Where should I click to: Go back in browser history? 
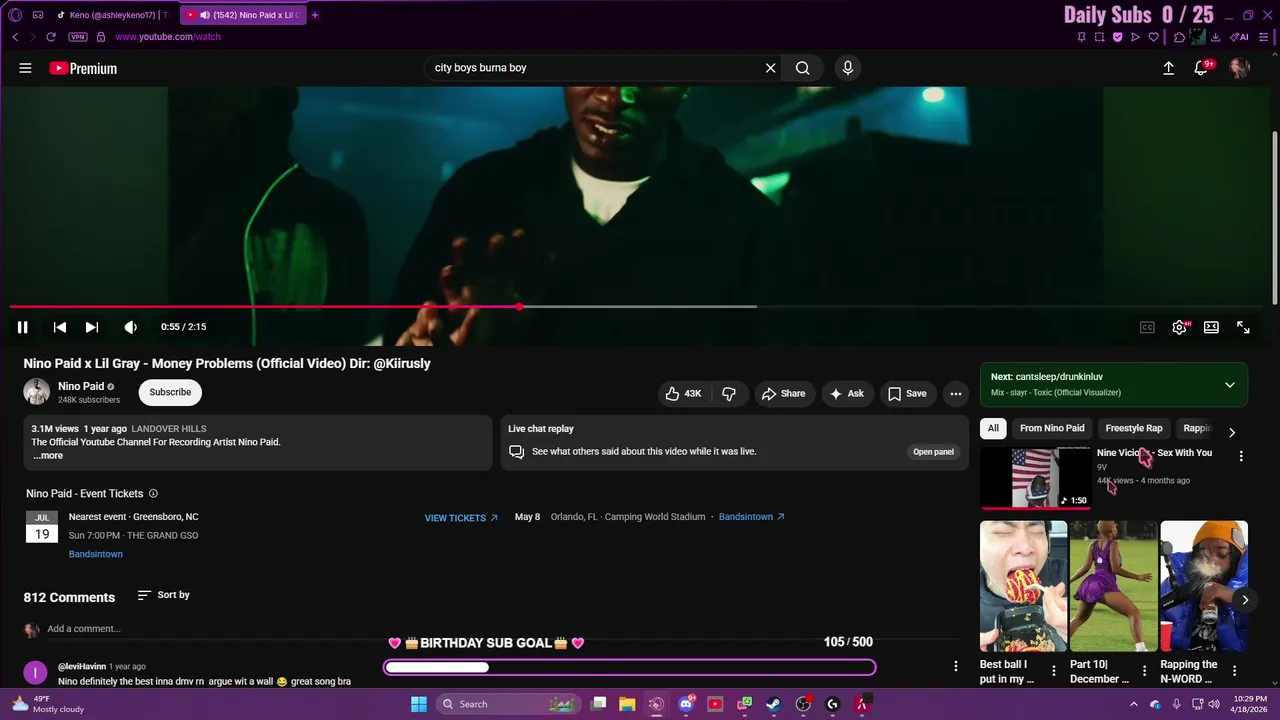coord(15,37)
